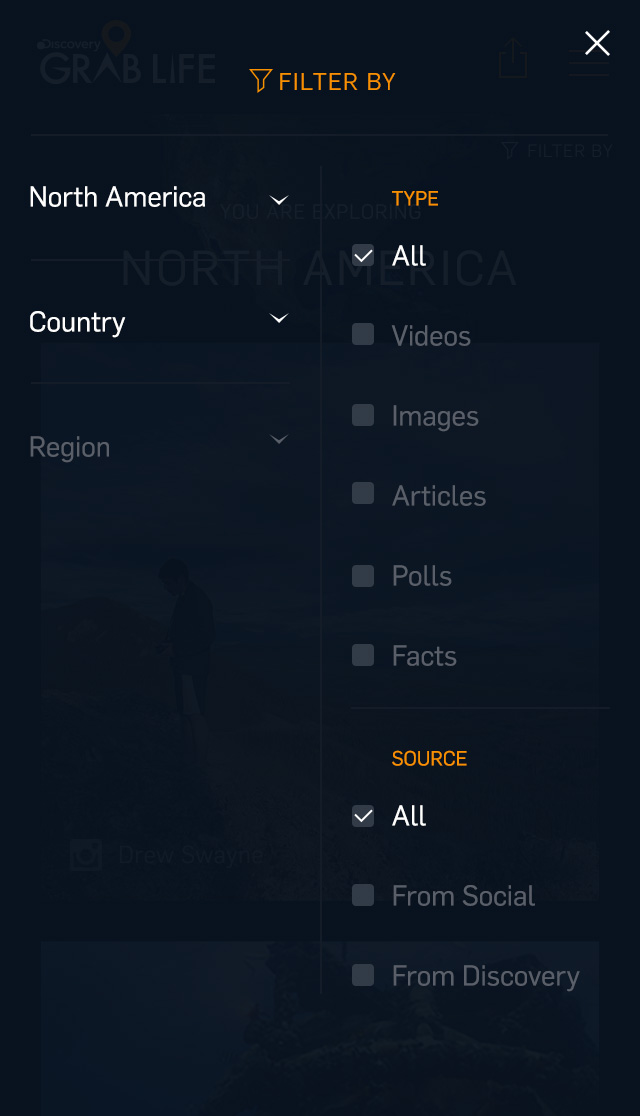This screenshot has height=1116, width=640.
Task: Uncheck the Type All checkbox
Action: (363, 256)
